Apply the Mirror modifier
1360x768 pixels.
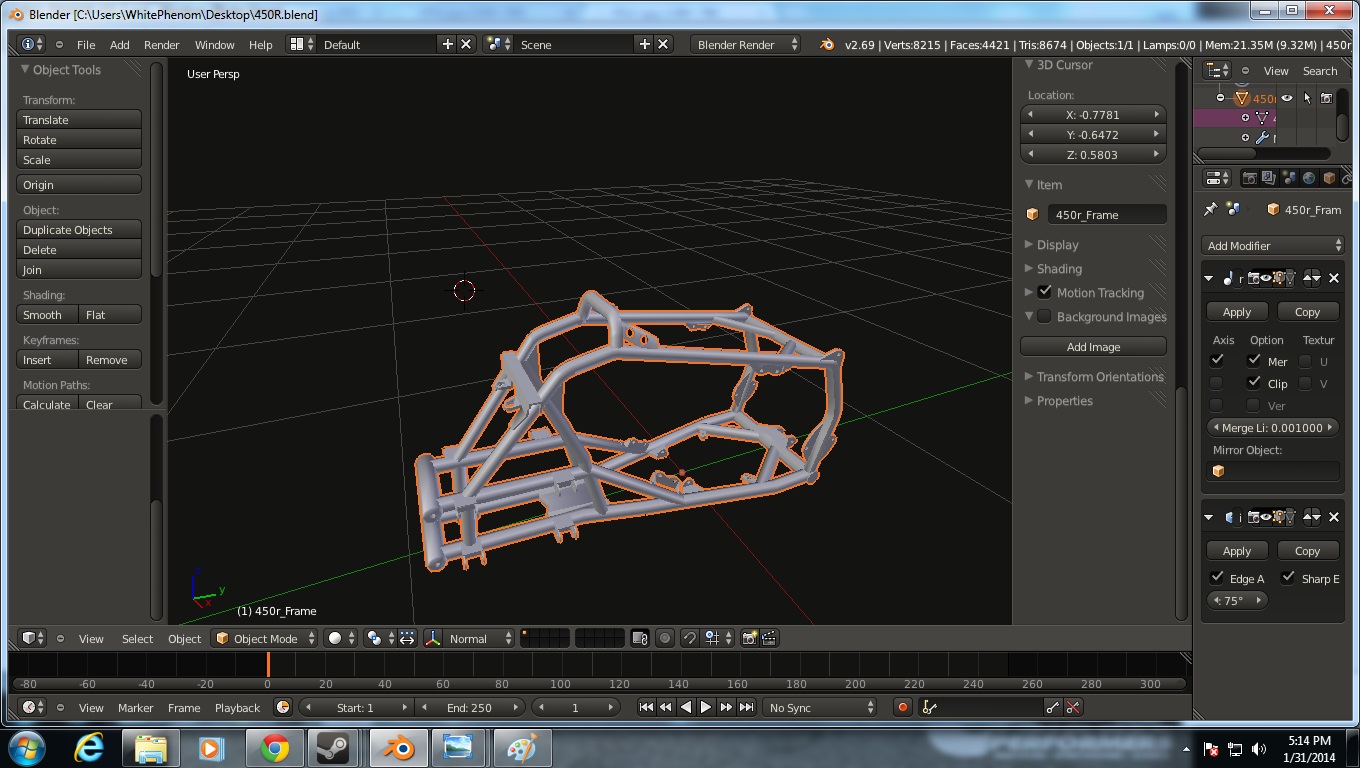click(1237, 311)
